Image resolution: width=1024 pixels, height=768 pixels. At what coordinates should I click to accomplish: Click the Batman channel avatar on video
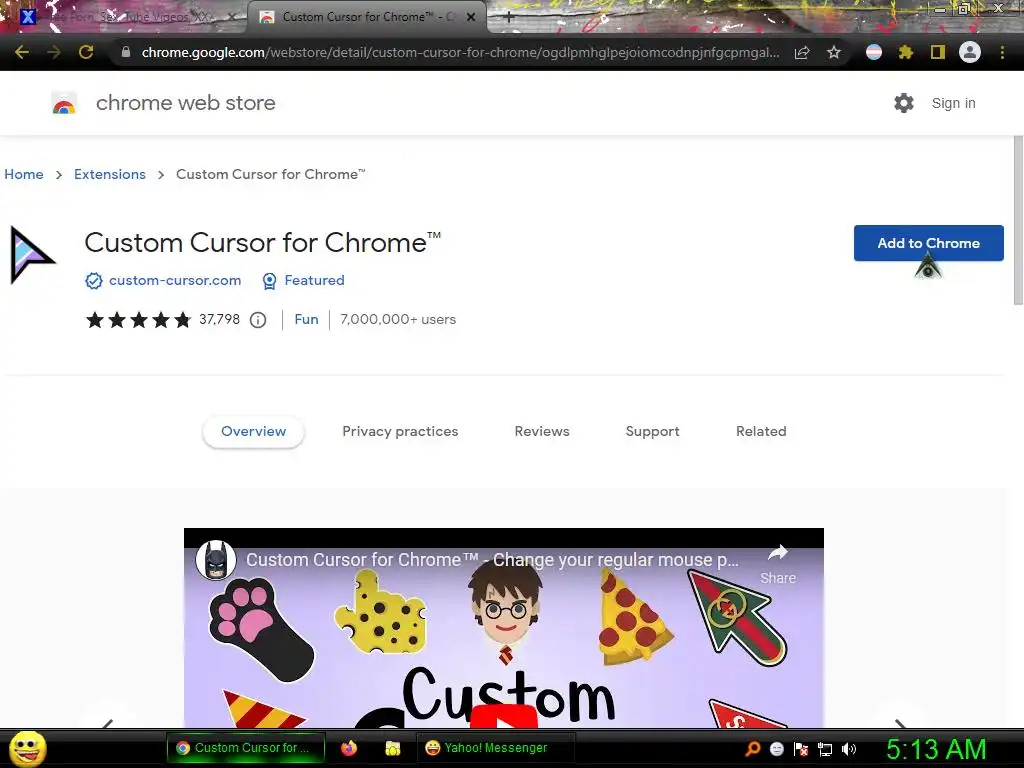click(216, 560)
